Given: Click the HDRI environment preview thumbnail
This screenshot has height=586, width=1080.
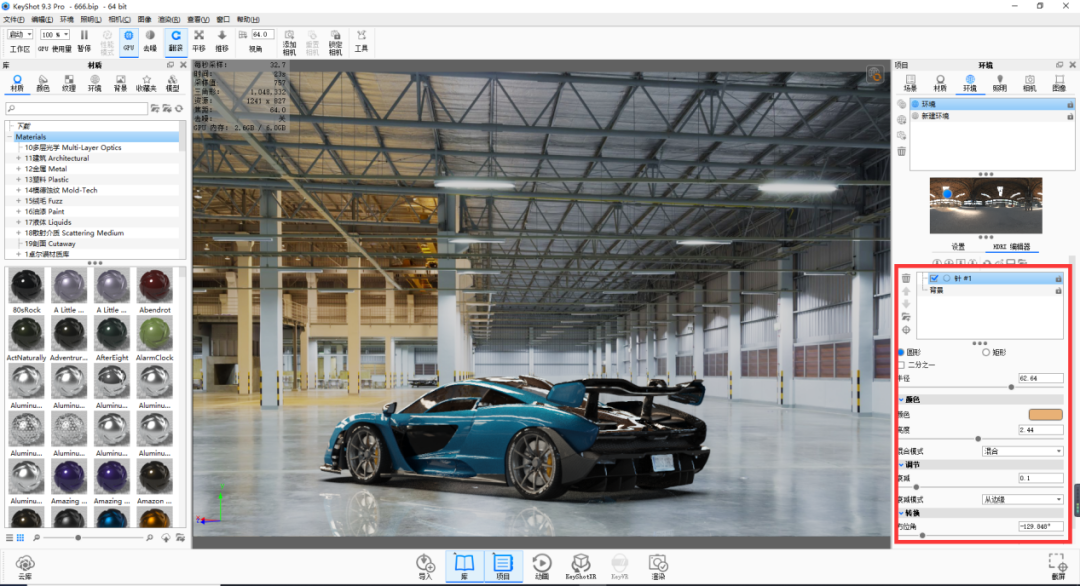Looking at the screenshot, I should (x=986, y=205).
